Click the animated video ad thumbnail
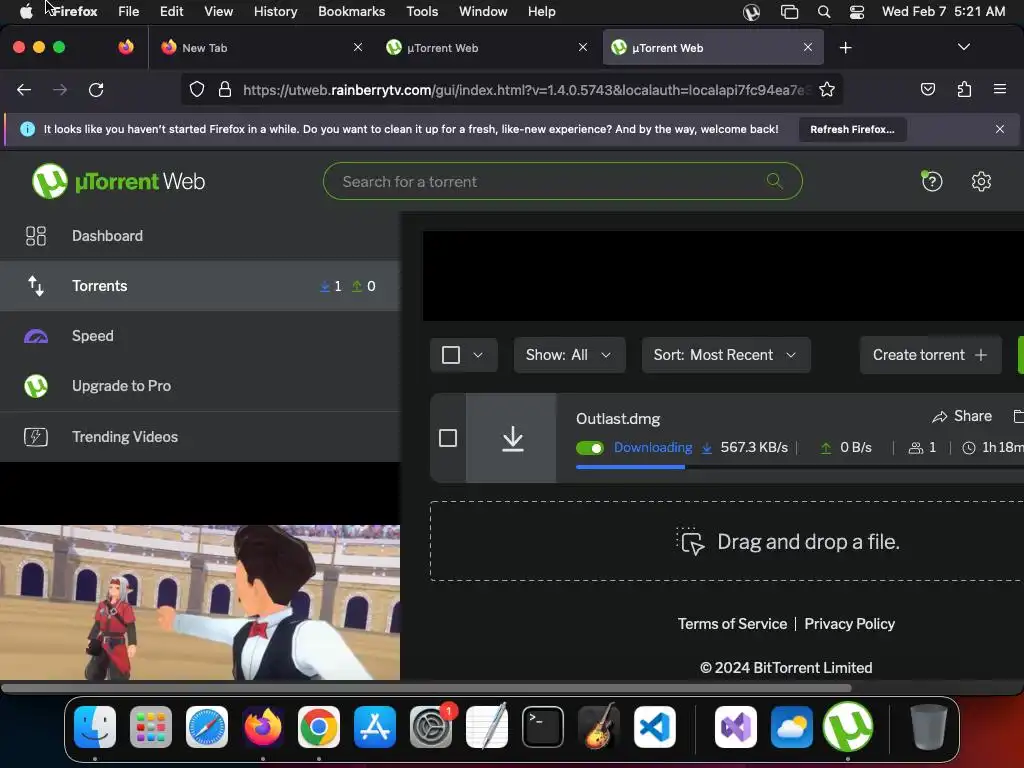The width and height of the screenshot is (1024, 768). click(x=200, y=602)
